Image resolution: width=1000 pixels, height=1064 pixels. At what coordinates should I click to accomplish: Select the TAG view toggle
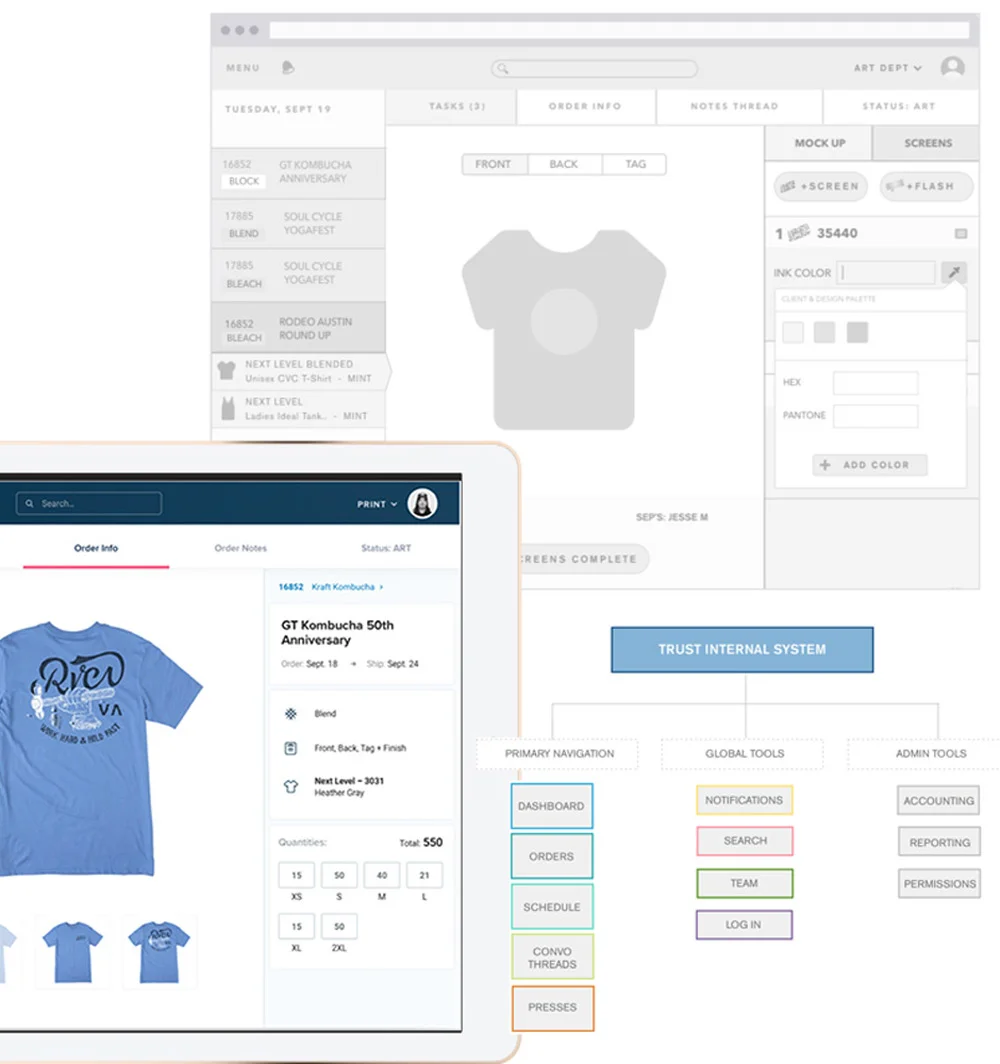click(634, 164)
